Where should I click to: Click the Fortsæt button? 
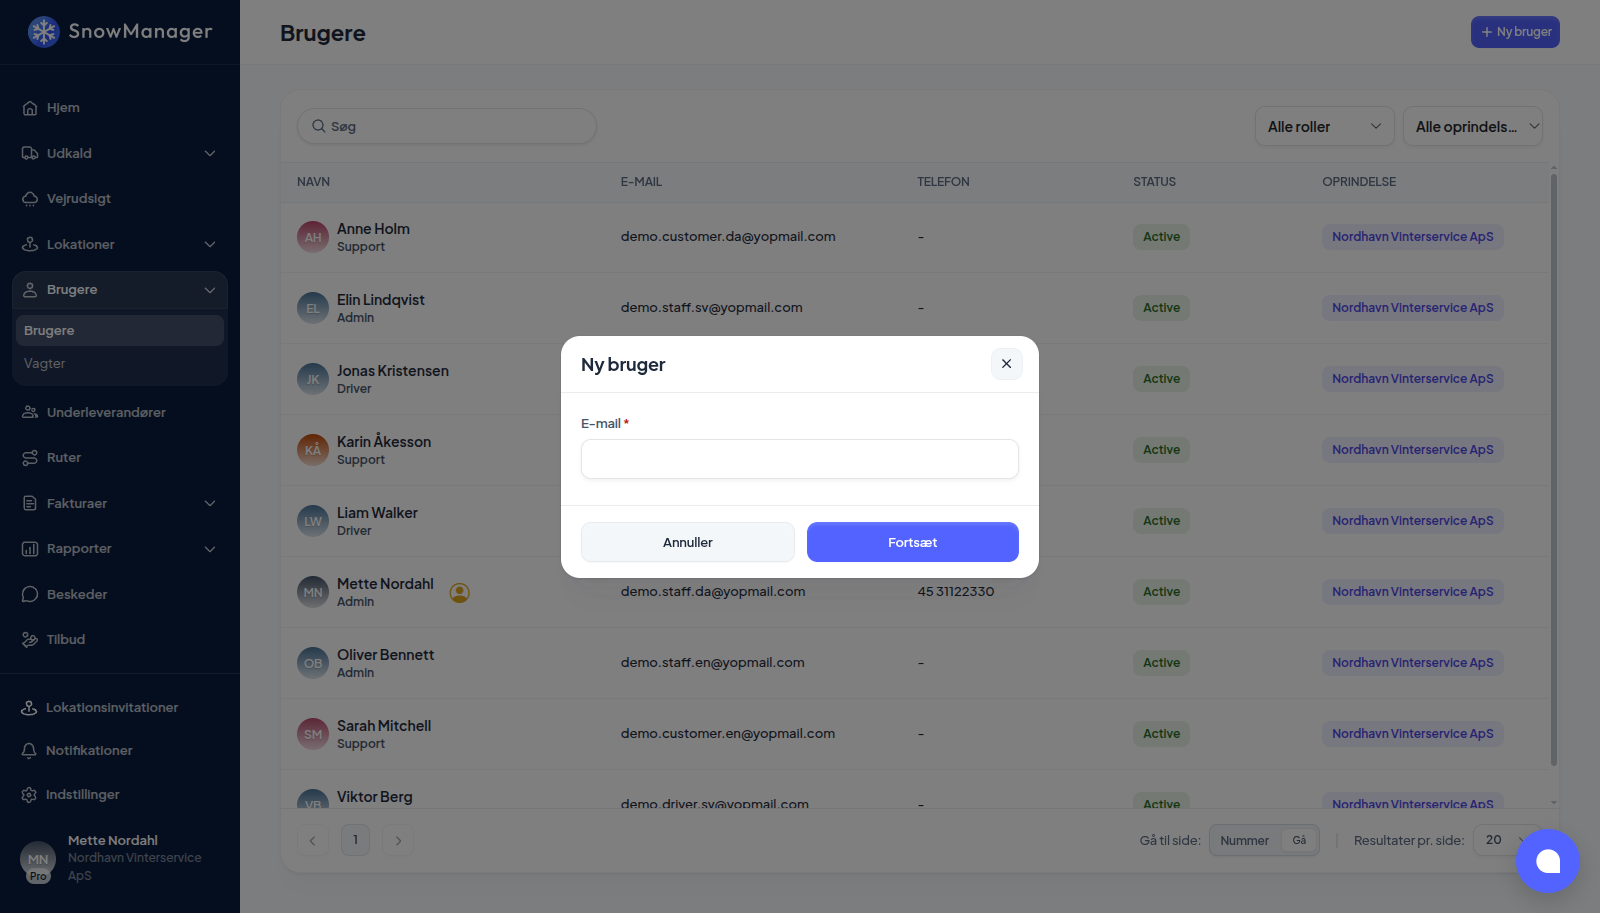coord(913,542)
